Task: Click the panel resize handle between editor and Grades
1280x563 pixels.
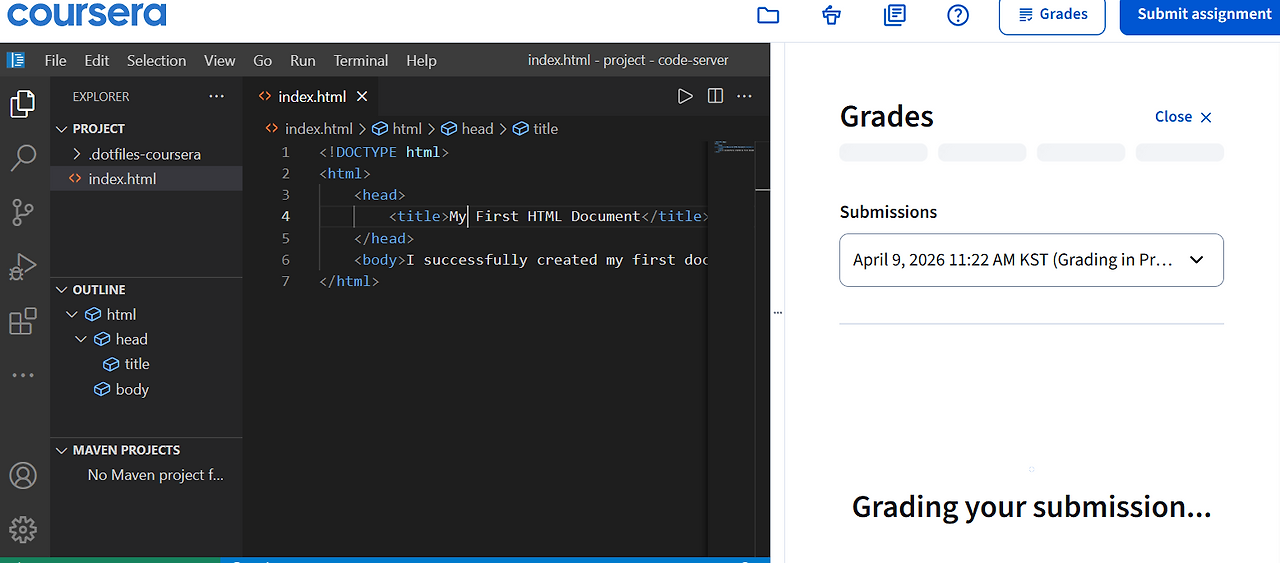Action: [778, 313]
